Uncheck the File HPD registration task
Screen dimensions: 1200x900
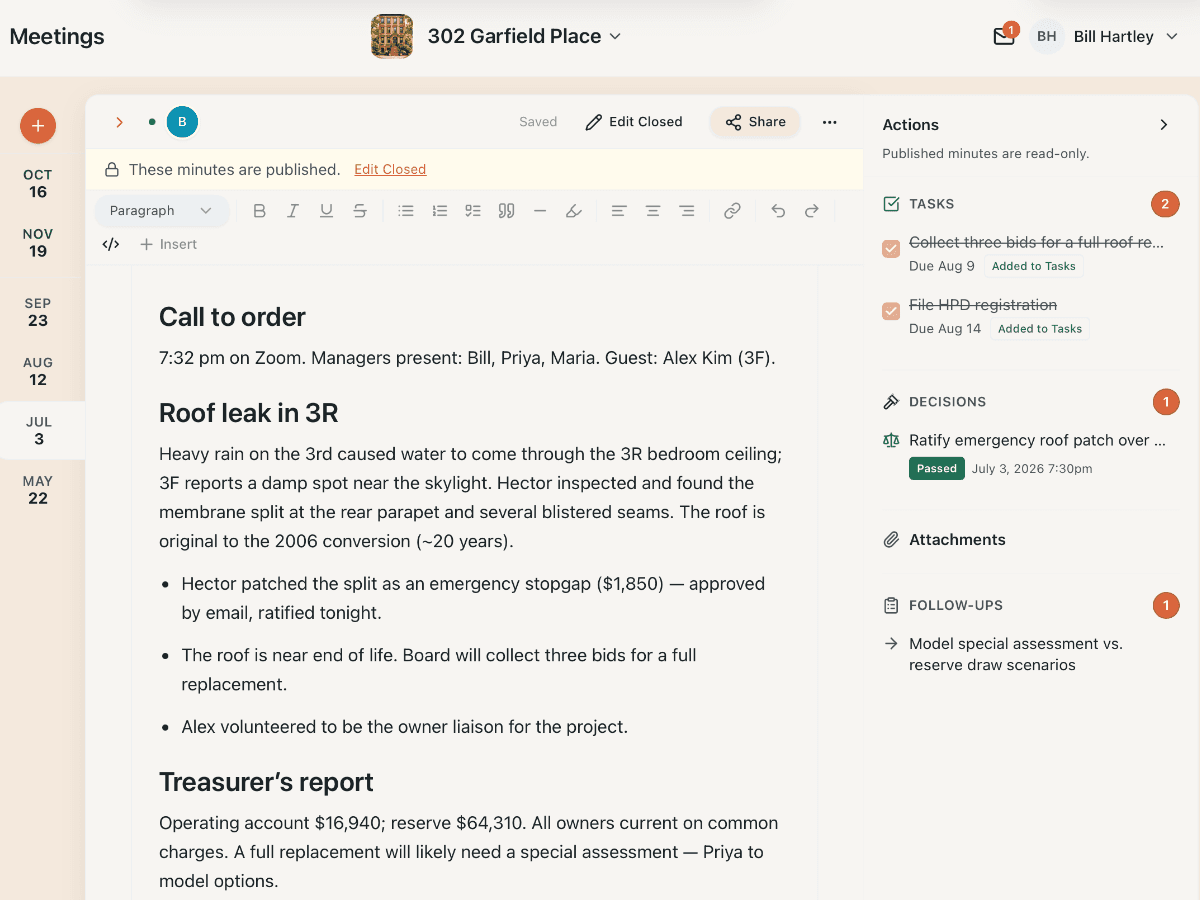coord(891,311)
